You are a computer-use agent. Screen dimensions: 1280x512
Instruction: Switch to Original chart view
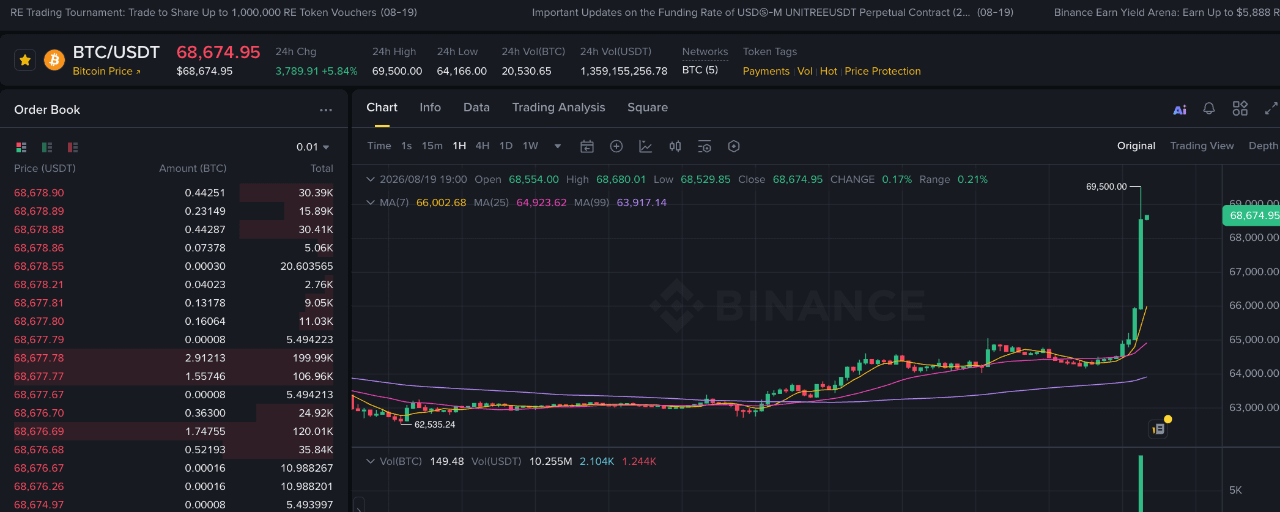coord(1136,146)
